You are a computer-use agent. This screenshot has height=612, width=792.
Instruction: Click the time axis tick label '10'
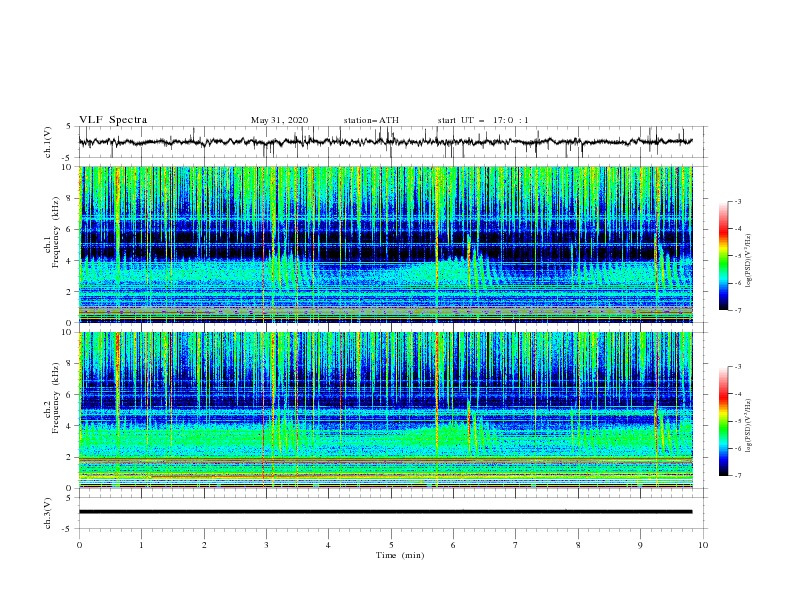pos(703,545)
